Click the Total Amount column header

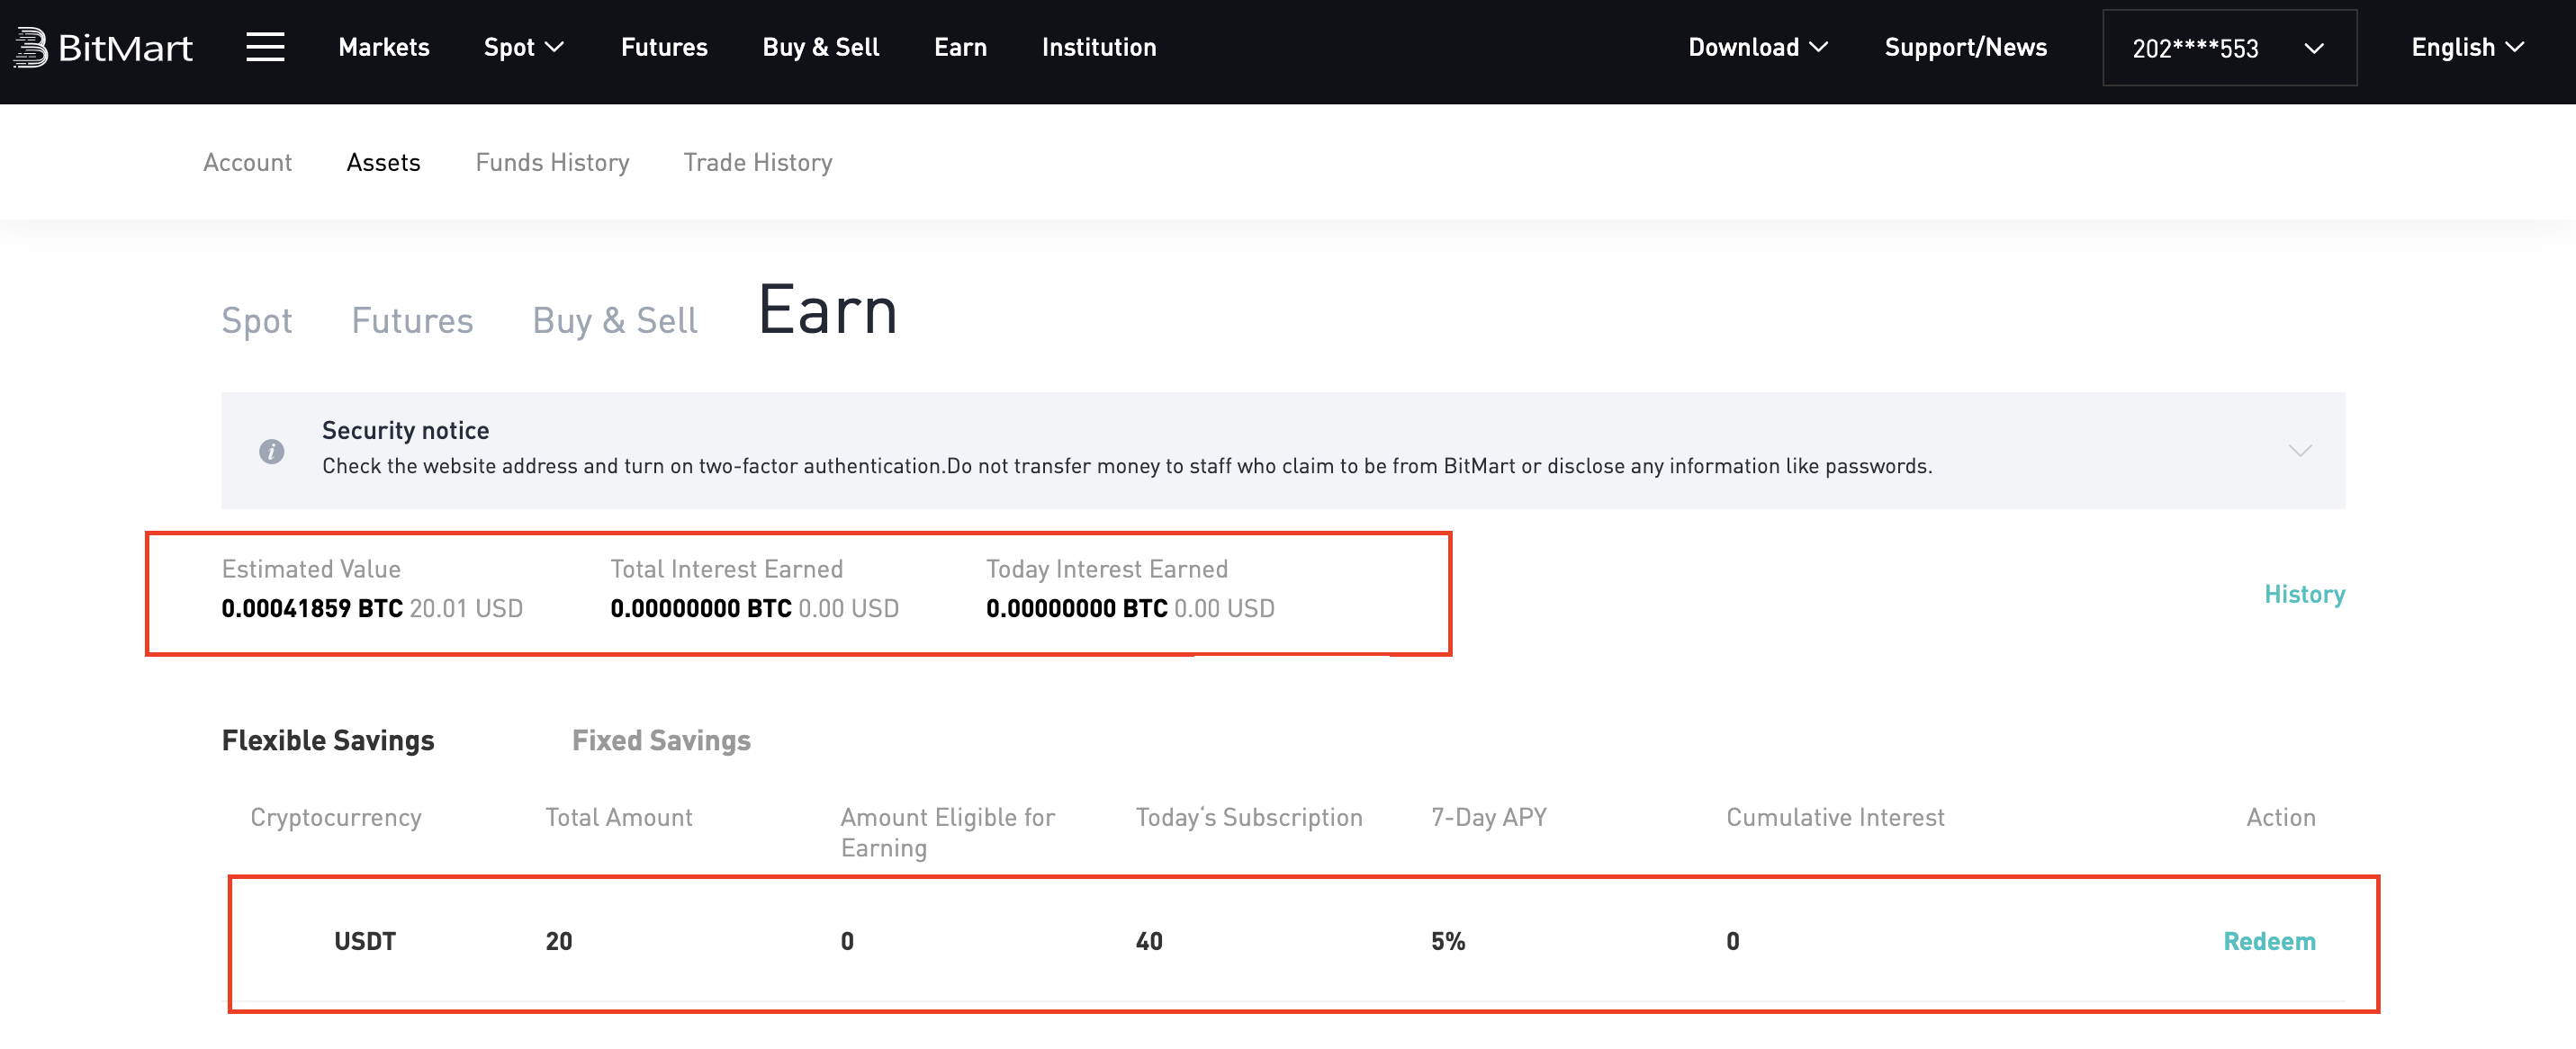pyautogui.click(x=619, y=817)
